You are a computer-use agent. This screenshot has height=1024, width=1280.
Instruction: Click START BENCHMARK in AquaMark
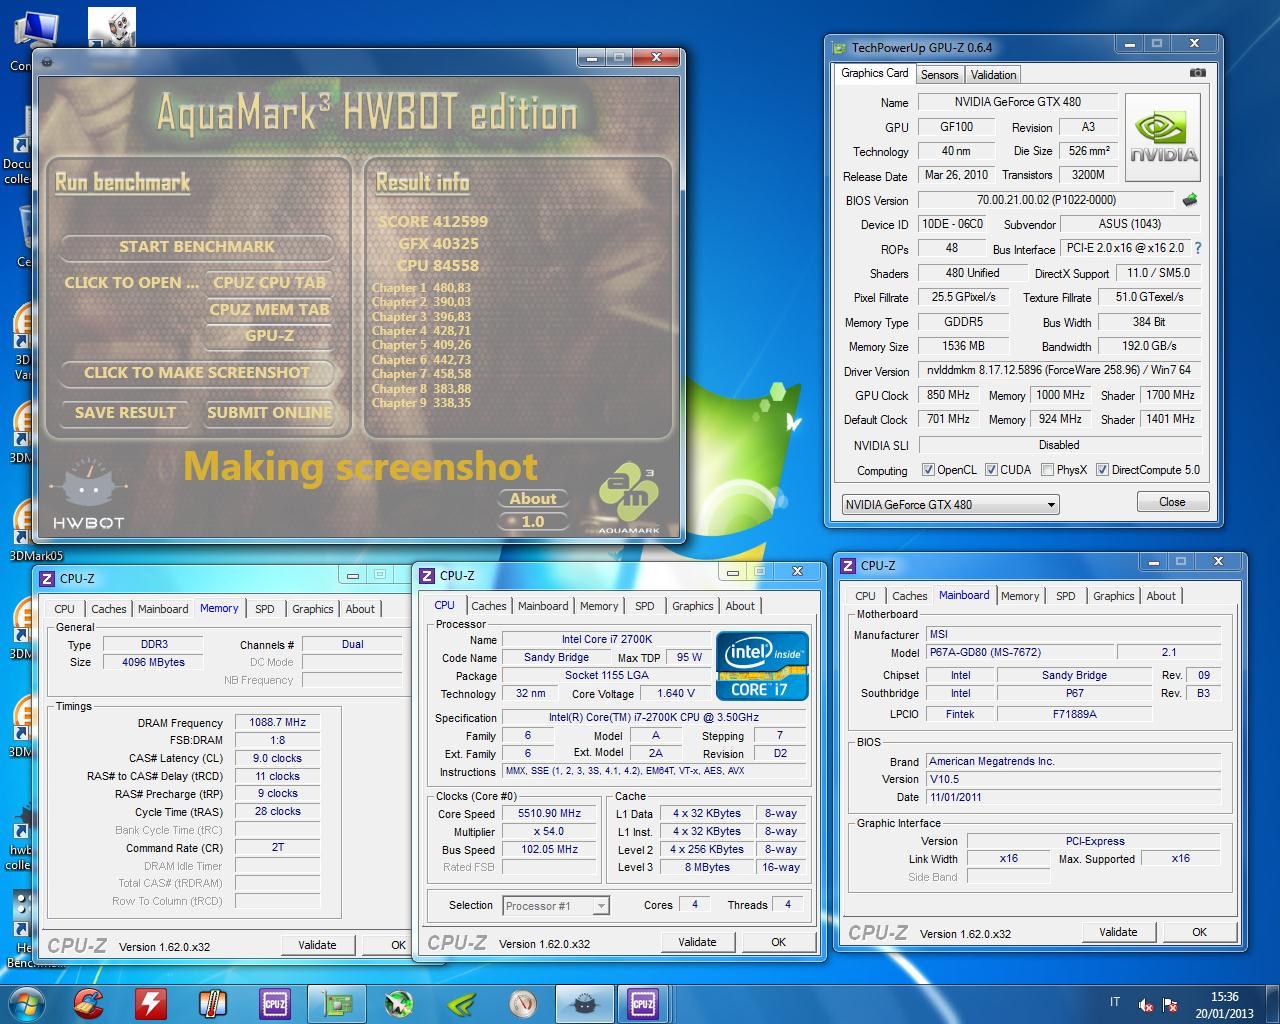click(197, 246)
